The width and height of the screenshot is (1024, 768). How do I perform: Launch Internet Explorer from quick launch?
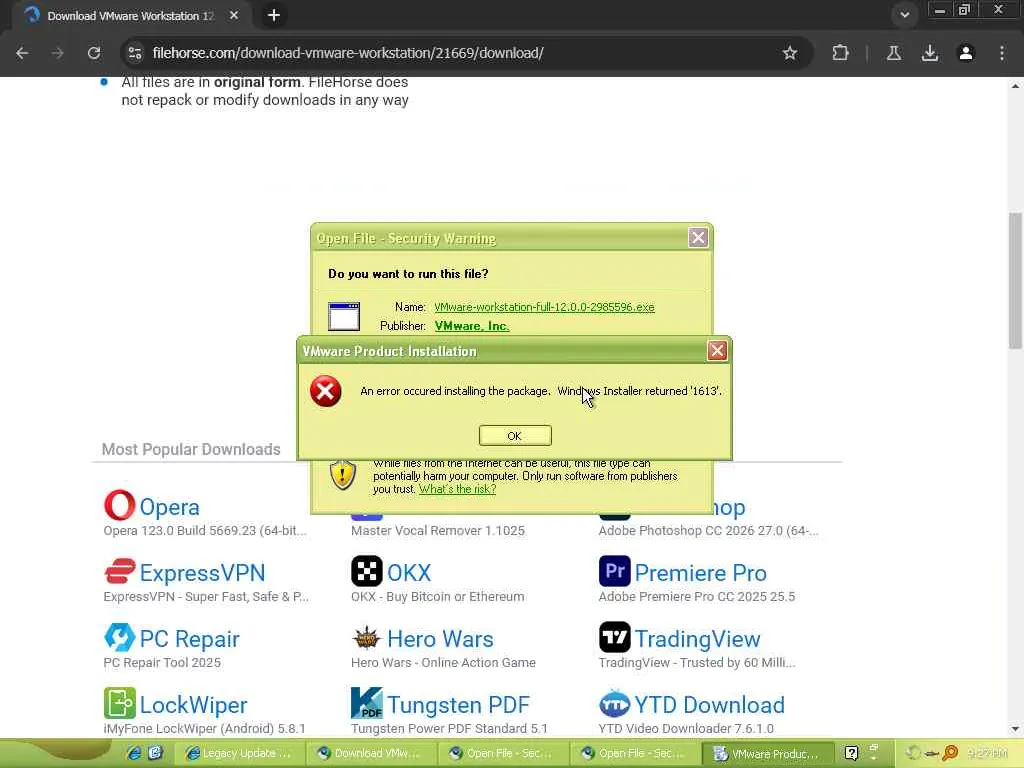click(134, 753)
